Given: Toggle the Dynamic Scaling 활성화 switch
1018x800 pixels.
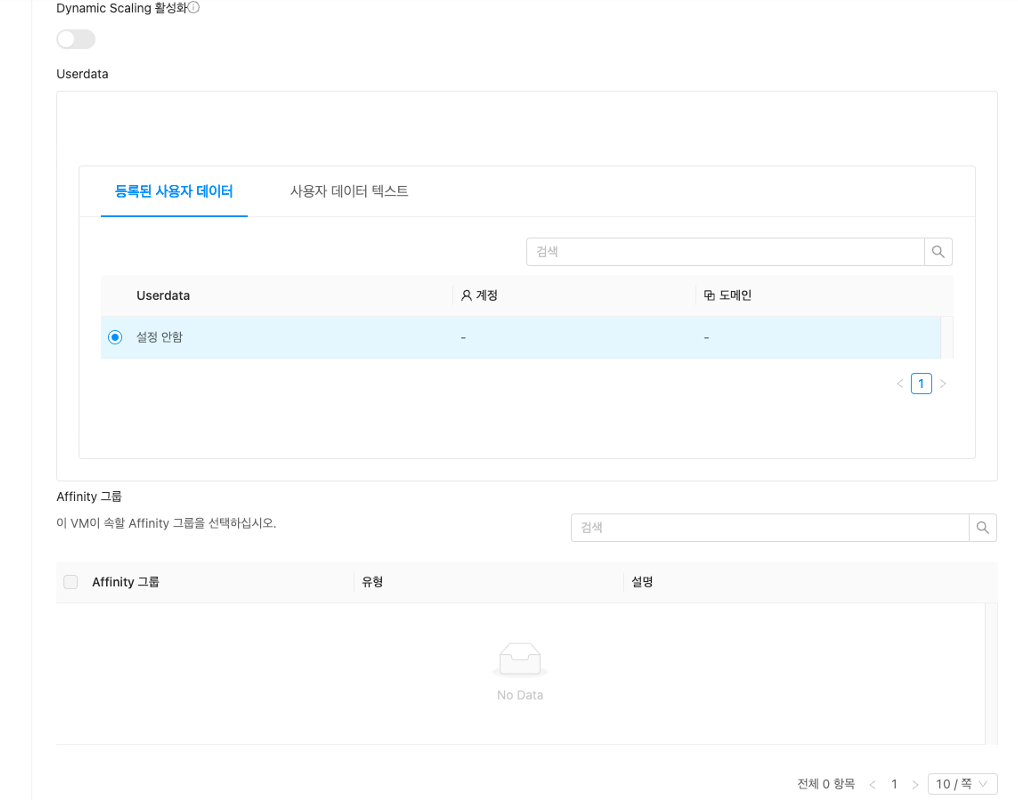Looking at the screenshot, I should point(76,39).
